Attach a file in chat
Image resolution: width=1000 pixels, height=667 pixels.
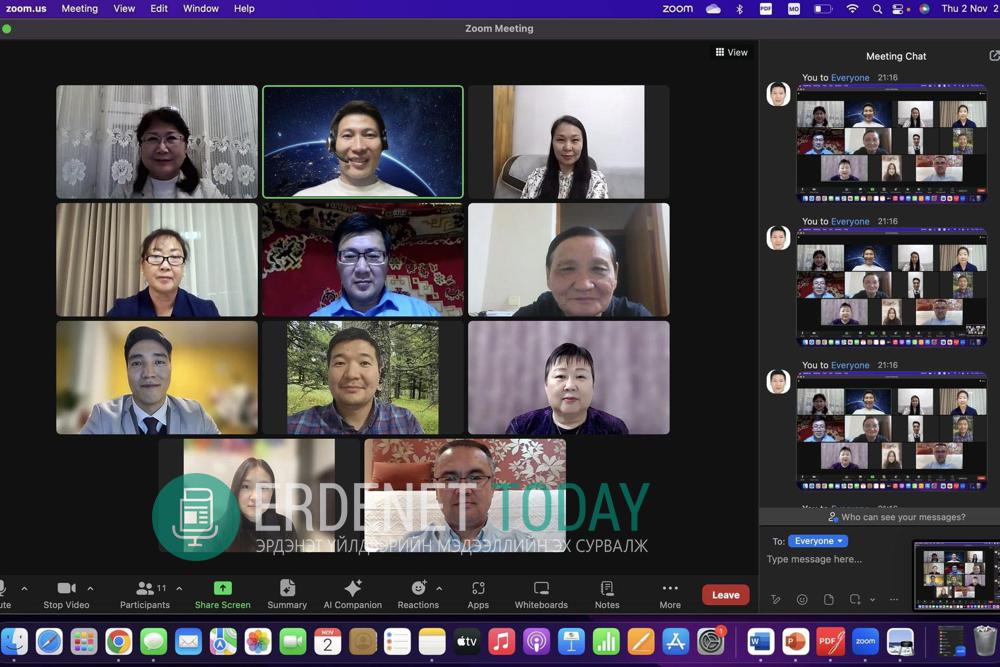tap(828, 599)
